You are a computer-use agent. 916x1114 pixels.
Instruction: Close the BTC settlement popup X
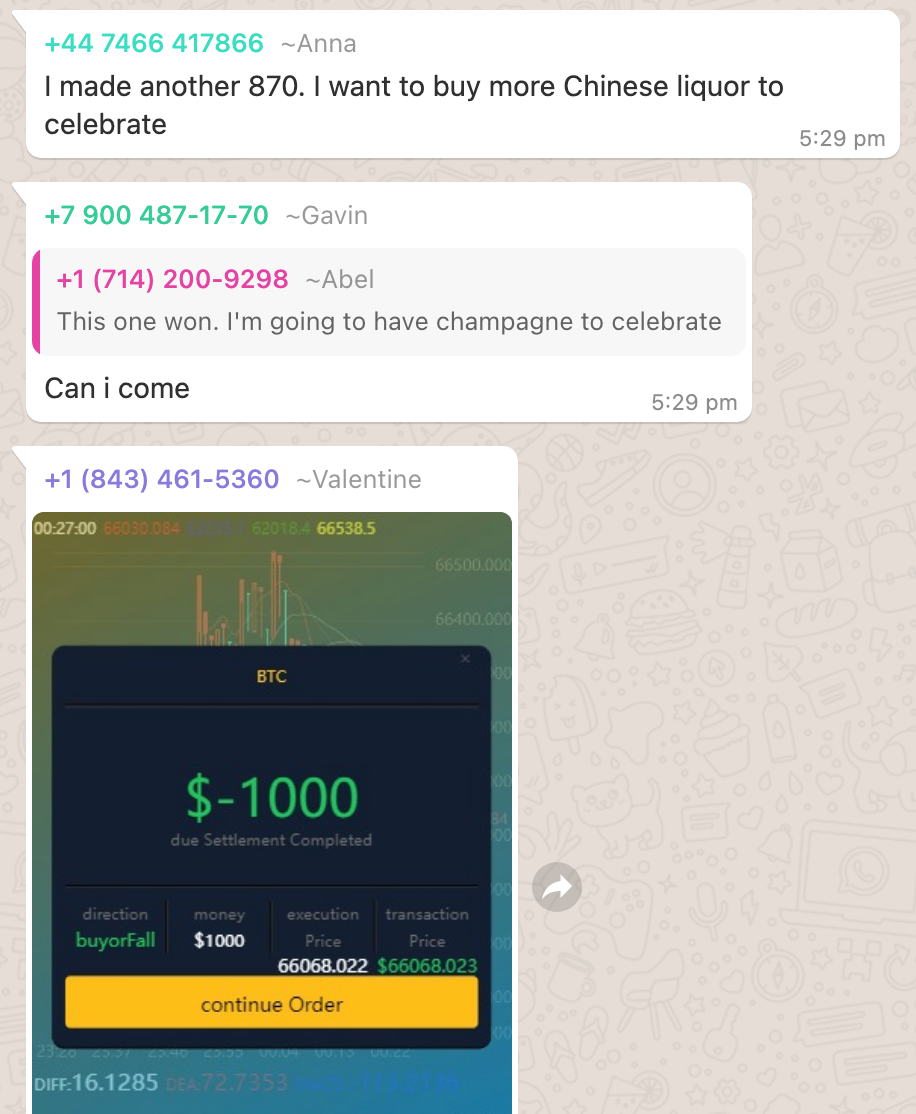click(x=465, y=659)
